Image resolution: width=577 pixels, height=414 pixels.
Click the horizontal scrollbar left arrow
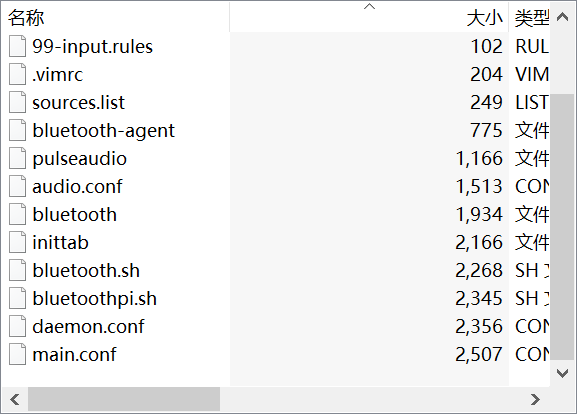15,399
